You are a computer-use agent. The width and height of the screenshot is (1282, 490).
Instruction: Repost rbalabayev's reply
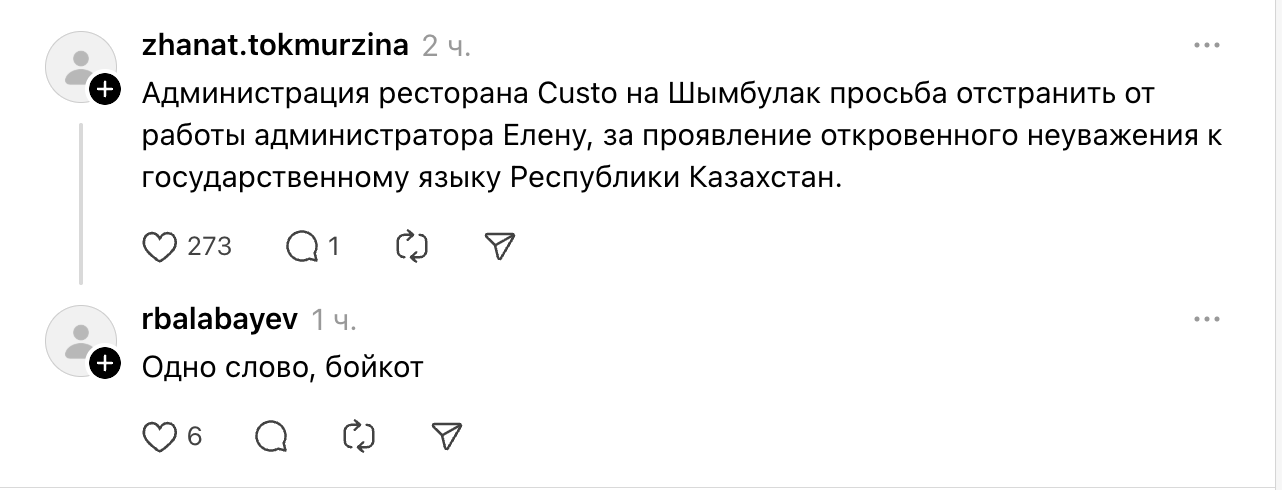tap(358, 436)
